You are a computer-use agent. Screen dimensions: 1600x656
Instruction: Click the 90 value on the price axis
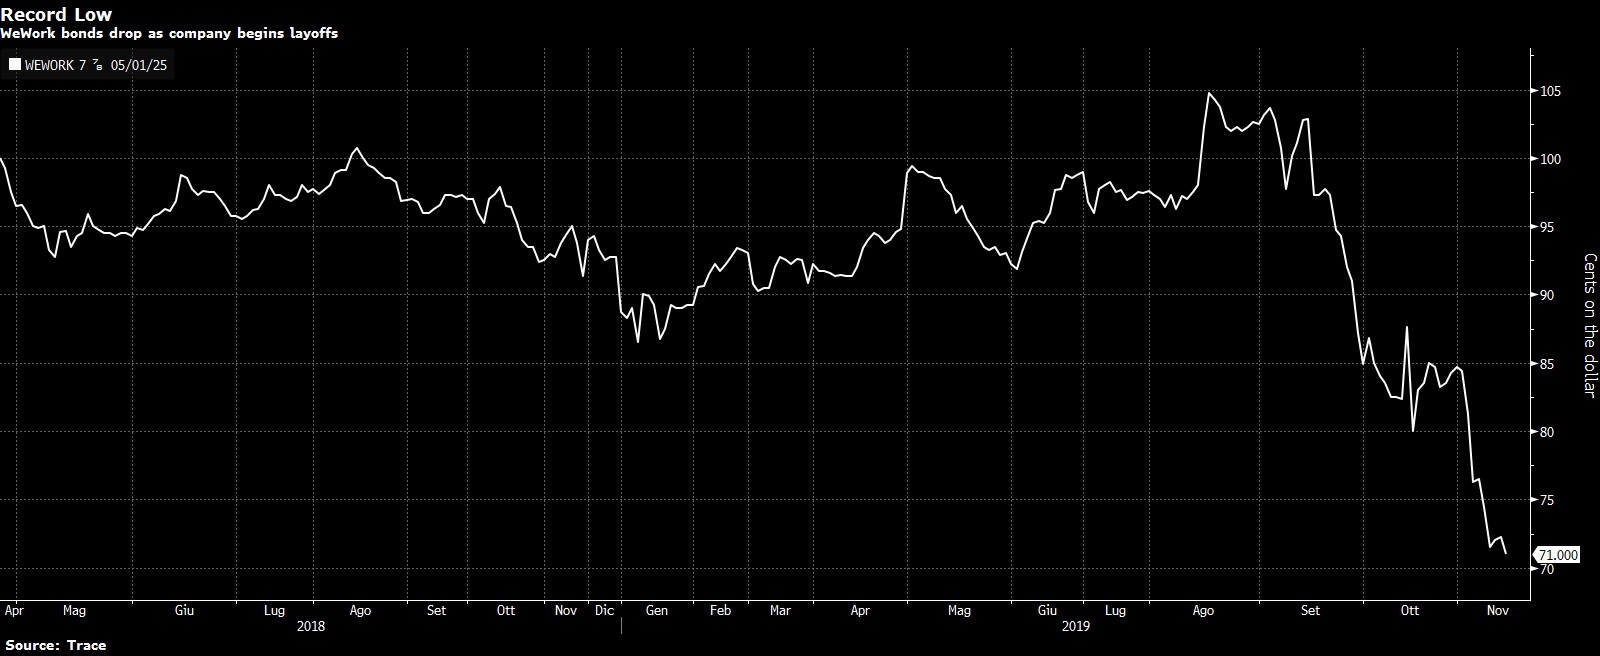point(1549,295)
